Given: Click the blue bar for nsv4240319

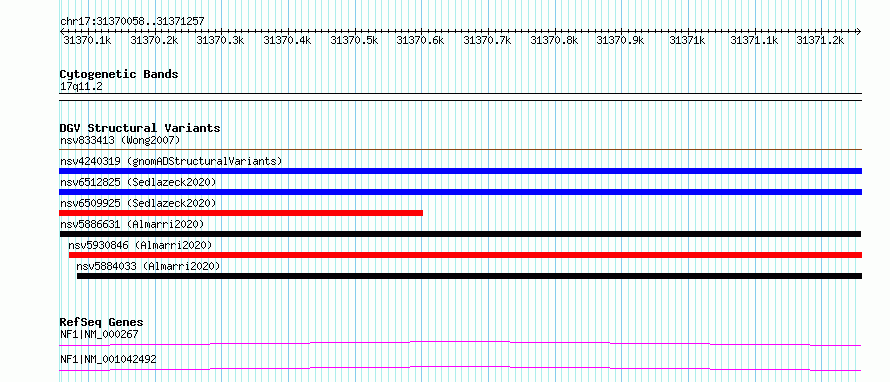Looking at the screenshot, I should pyautogui.click(x=460, y=171).
